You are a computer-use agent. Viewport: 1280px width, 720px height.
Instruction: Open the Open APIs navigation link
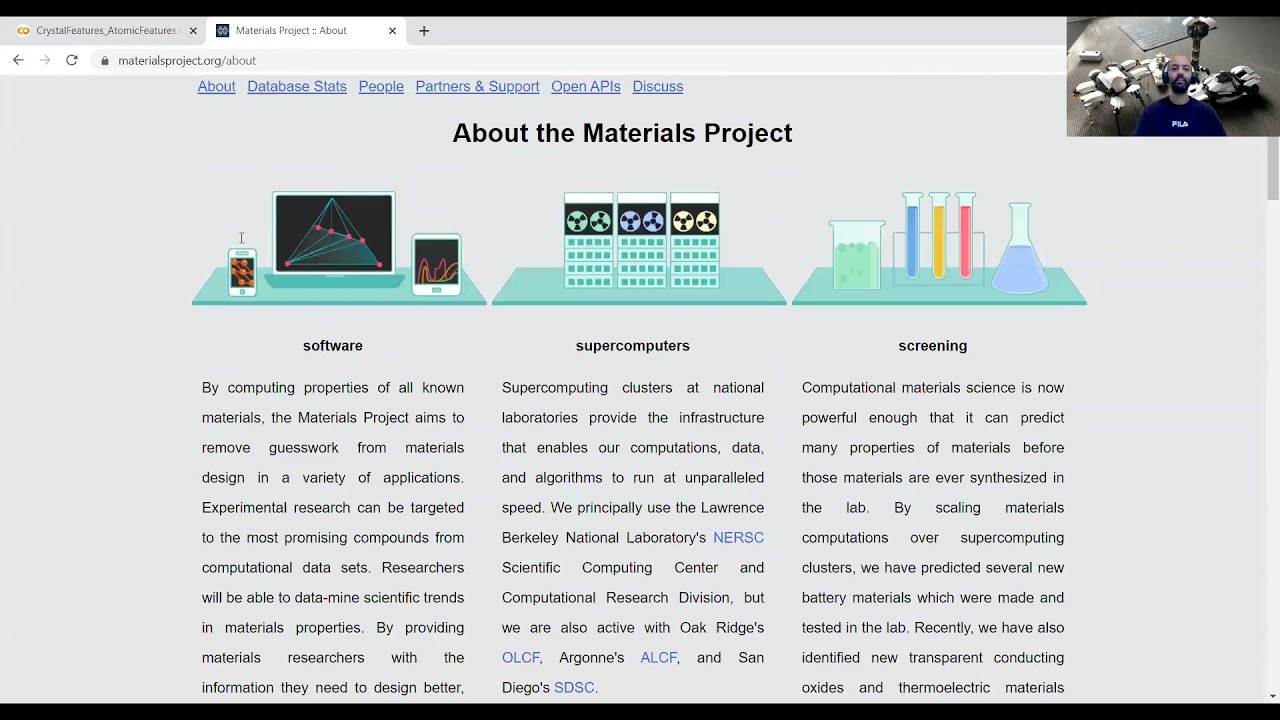pos(586,87)
